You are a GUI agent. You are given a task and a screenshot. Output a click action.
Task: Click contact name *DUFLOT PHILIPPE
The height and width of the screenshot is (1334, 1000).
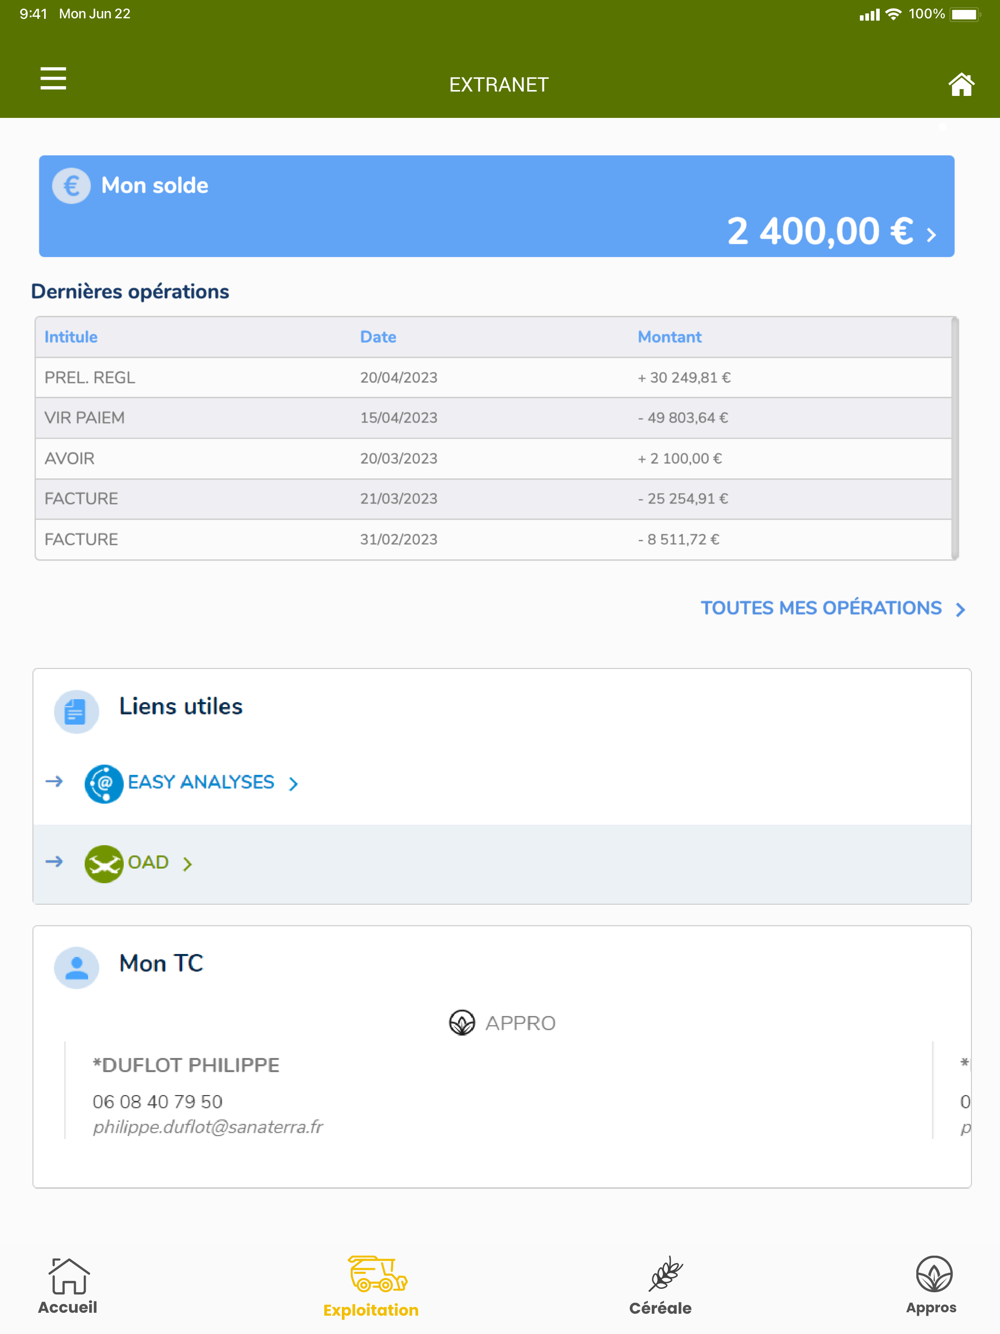[186, 1065]
